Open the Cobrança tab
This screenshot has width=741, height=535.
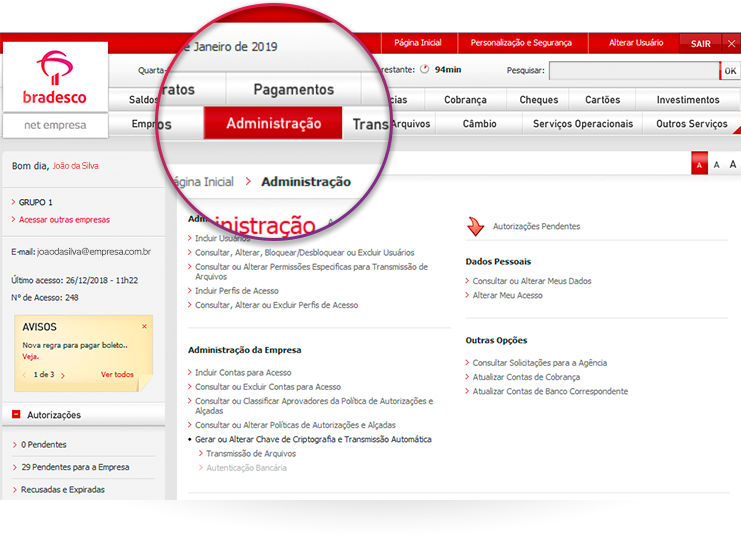465,100
